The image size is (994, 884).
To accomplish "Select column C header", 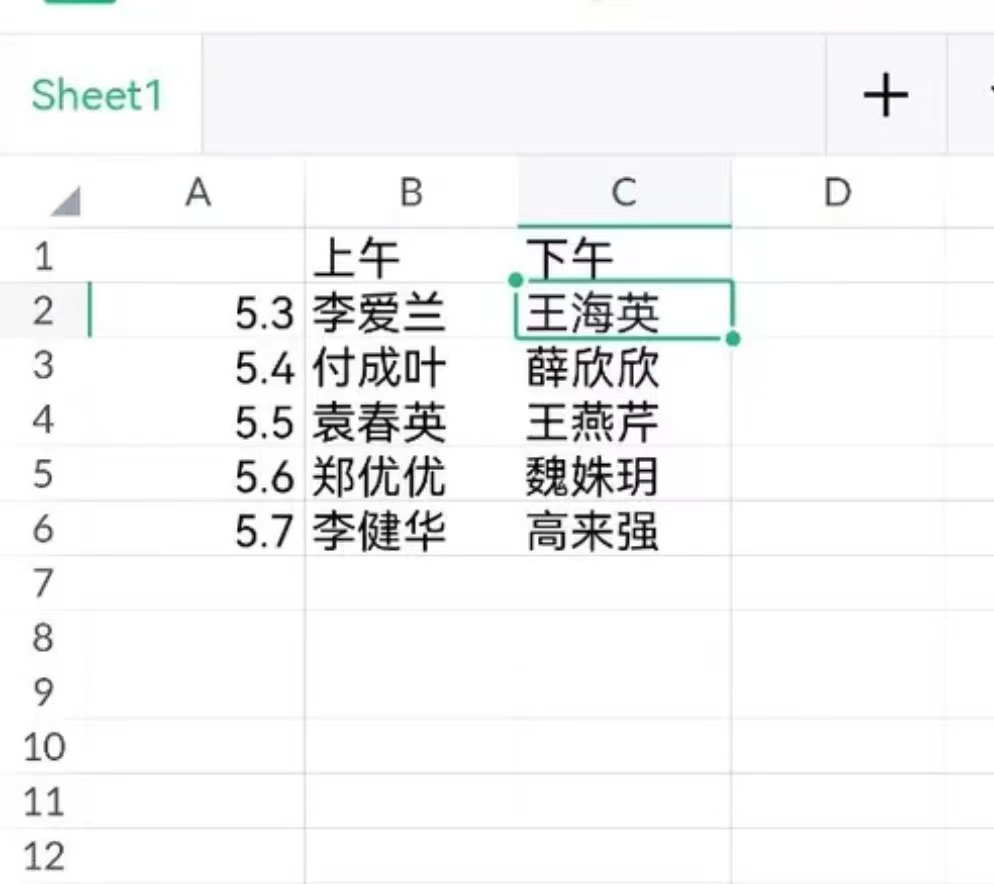I will point(624,192).
